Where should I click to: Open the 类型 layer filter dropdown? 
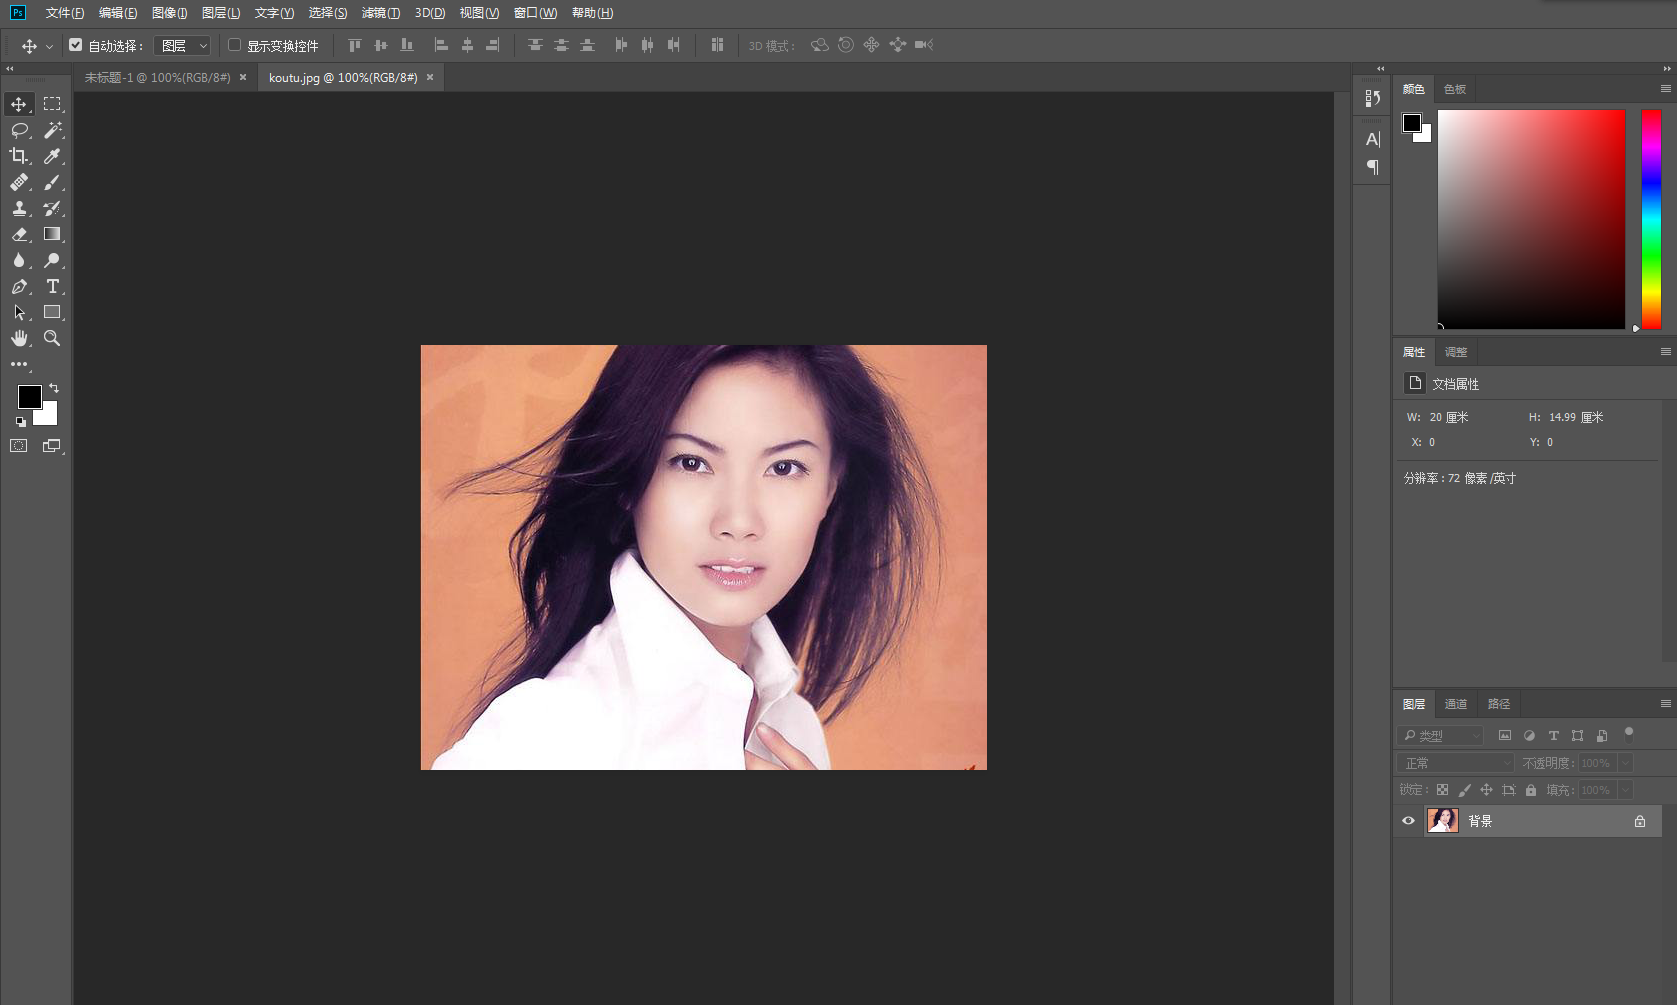point(1440,736)
